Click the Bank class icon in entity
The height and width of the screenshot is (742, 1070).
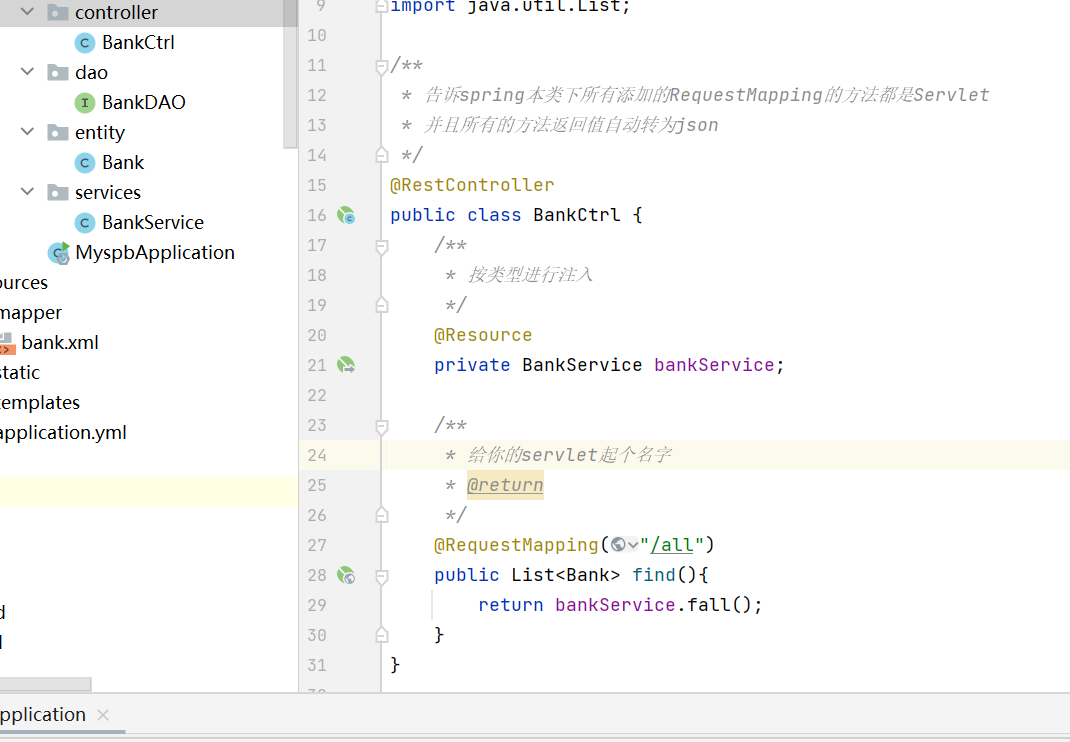[85, 163]
